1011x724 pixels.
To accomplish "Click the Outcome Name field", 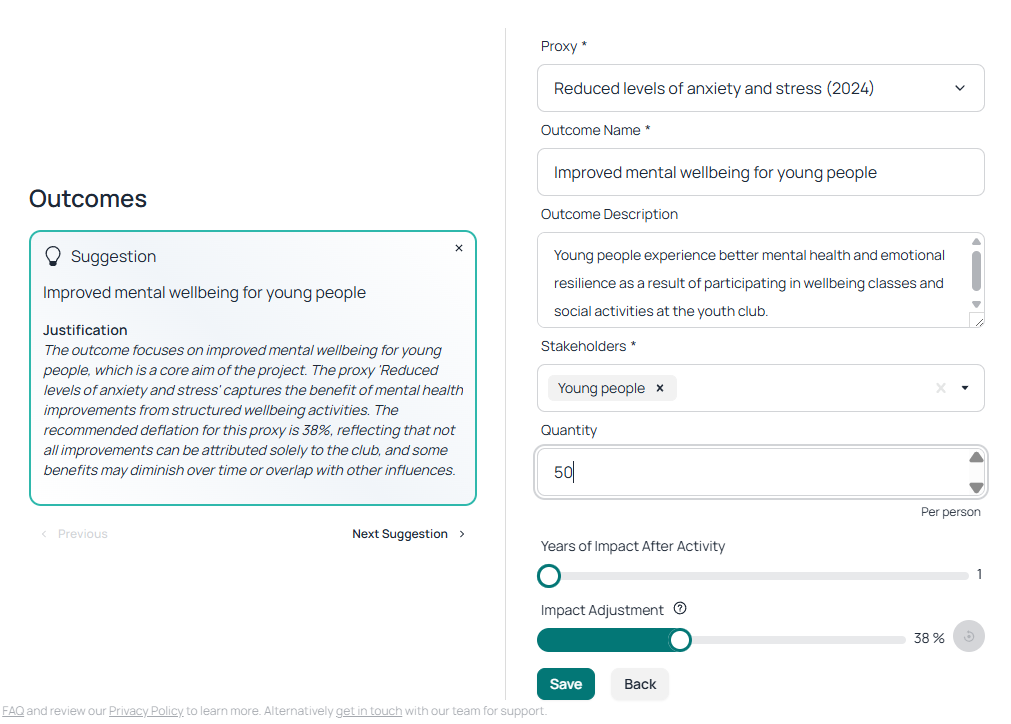I will [x=760, y=172].
